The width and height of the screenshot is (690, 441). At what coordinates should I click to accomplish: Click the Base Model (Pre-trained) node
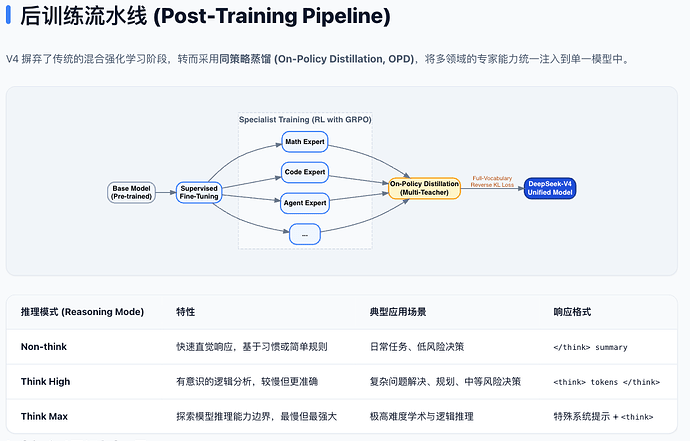point(132,192)
